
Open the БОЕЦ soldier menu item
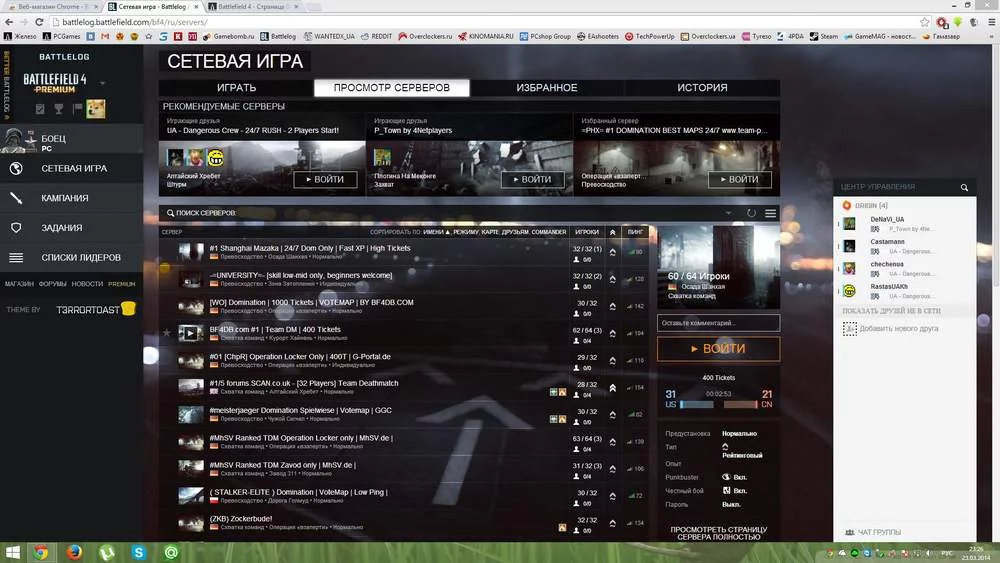pyautogui.click(x=71, y=138)
